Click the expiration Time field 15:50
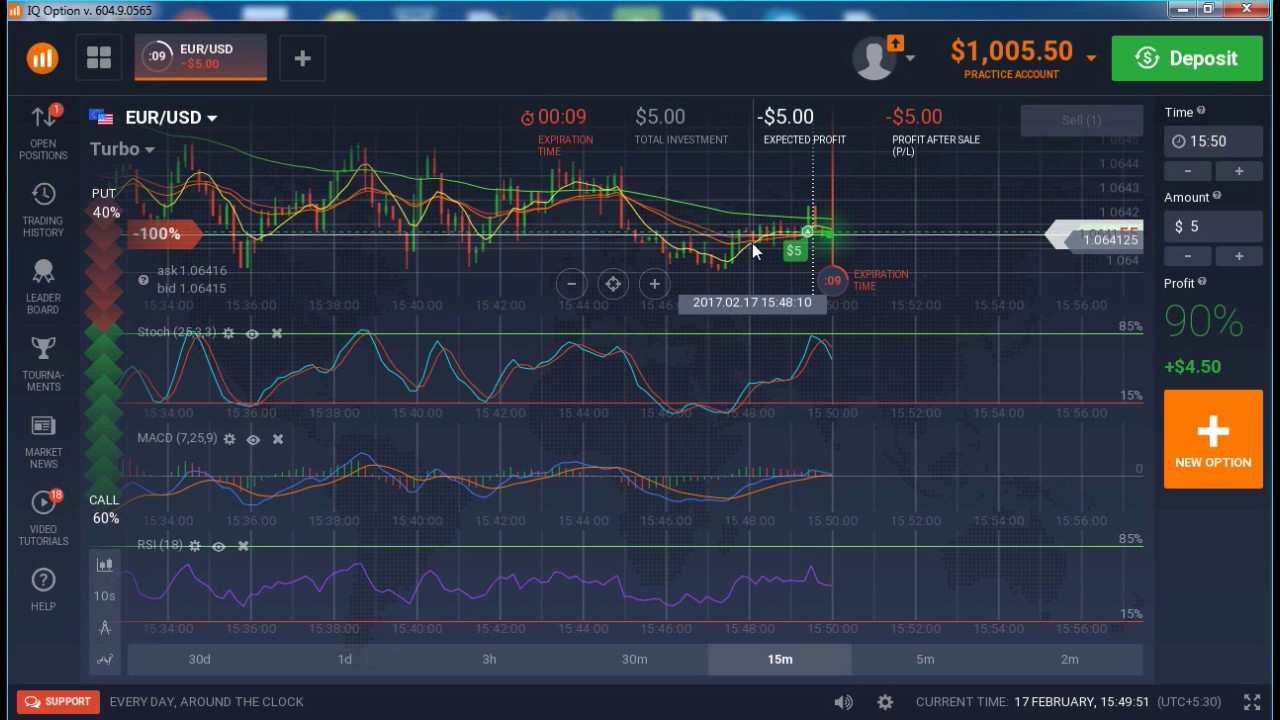The height and width of the screenshot is (720, 1280). click(x=1213, y=142)
